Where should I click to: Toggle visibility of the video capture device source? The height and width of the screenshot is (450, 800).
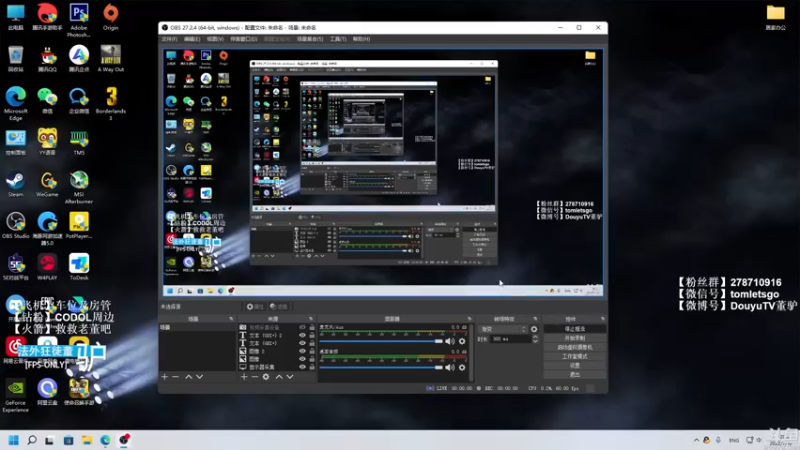(x=302, y=327)
